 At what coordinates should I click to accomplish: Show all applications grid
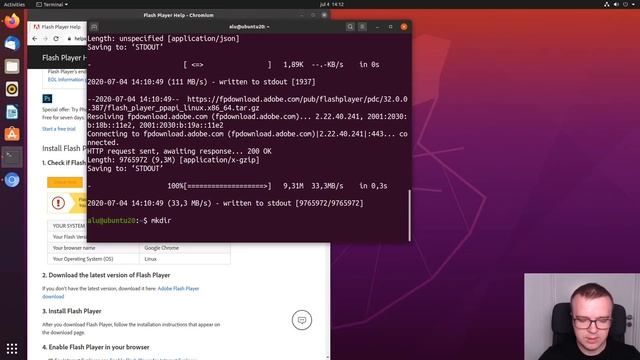(x=12, y=348)
